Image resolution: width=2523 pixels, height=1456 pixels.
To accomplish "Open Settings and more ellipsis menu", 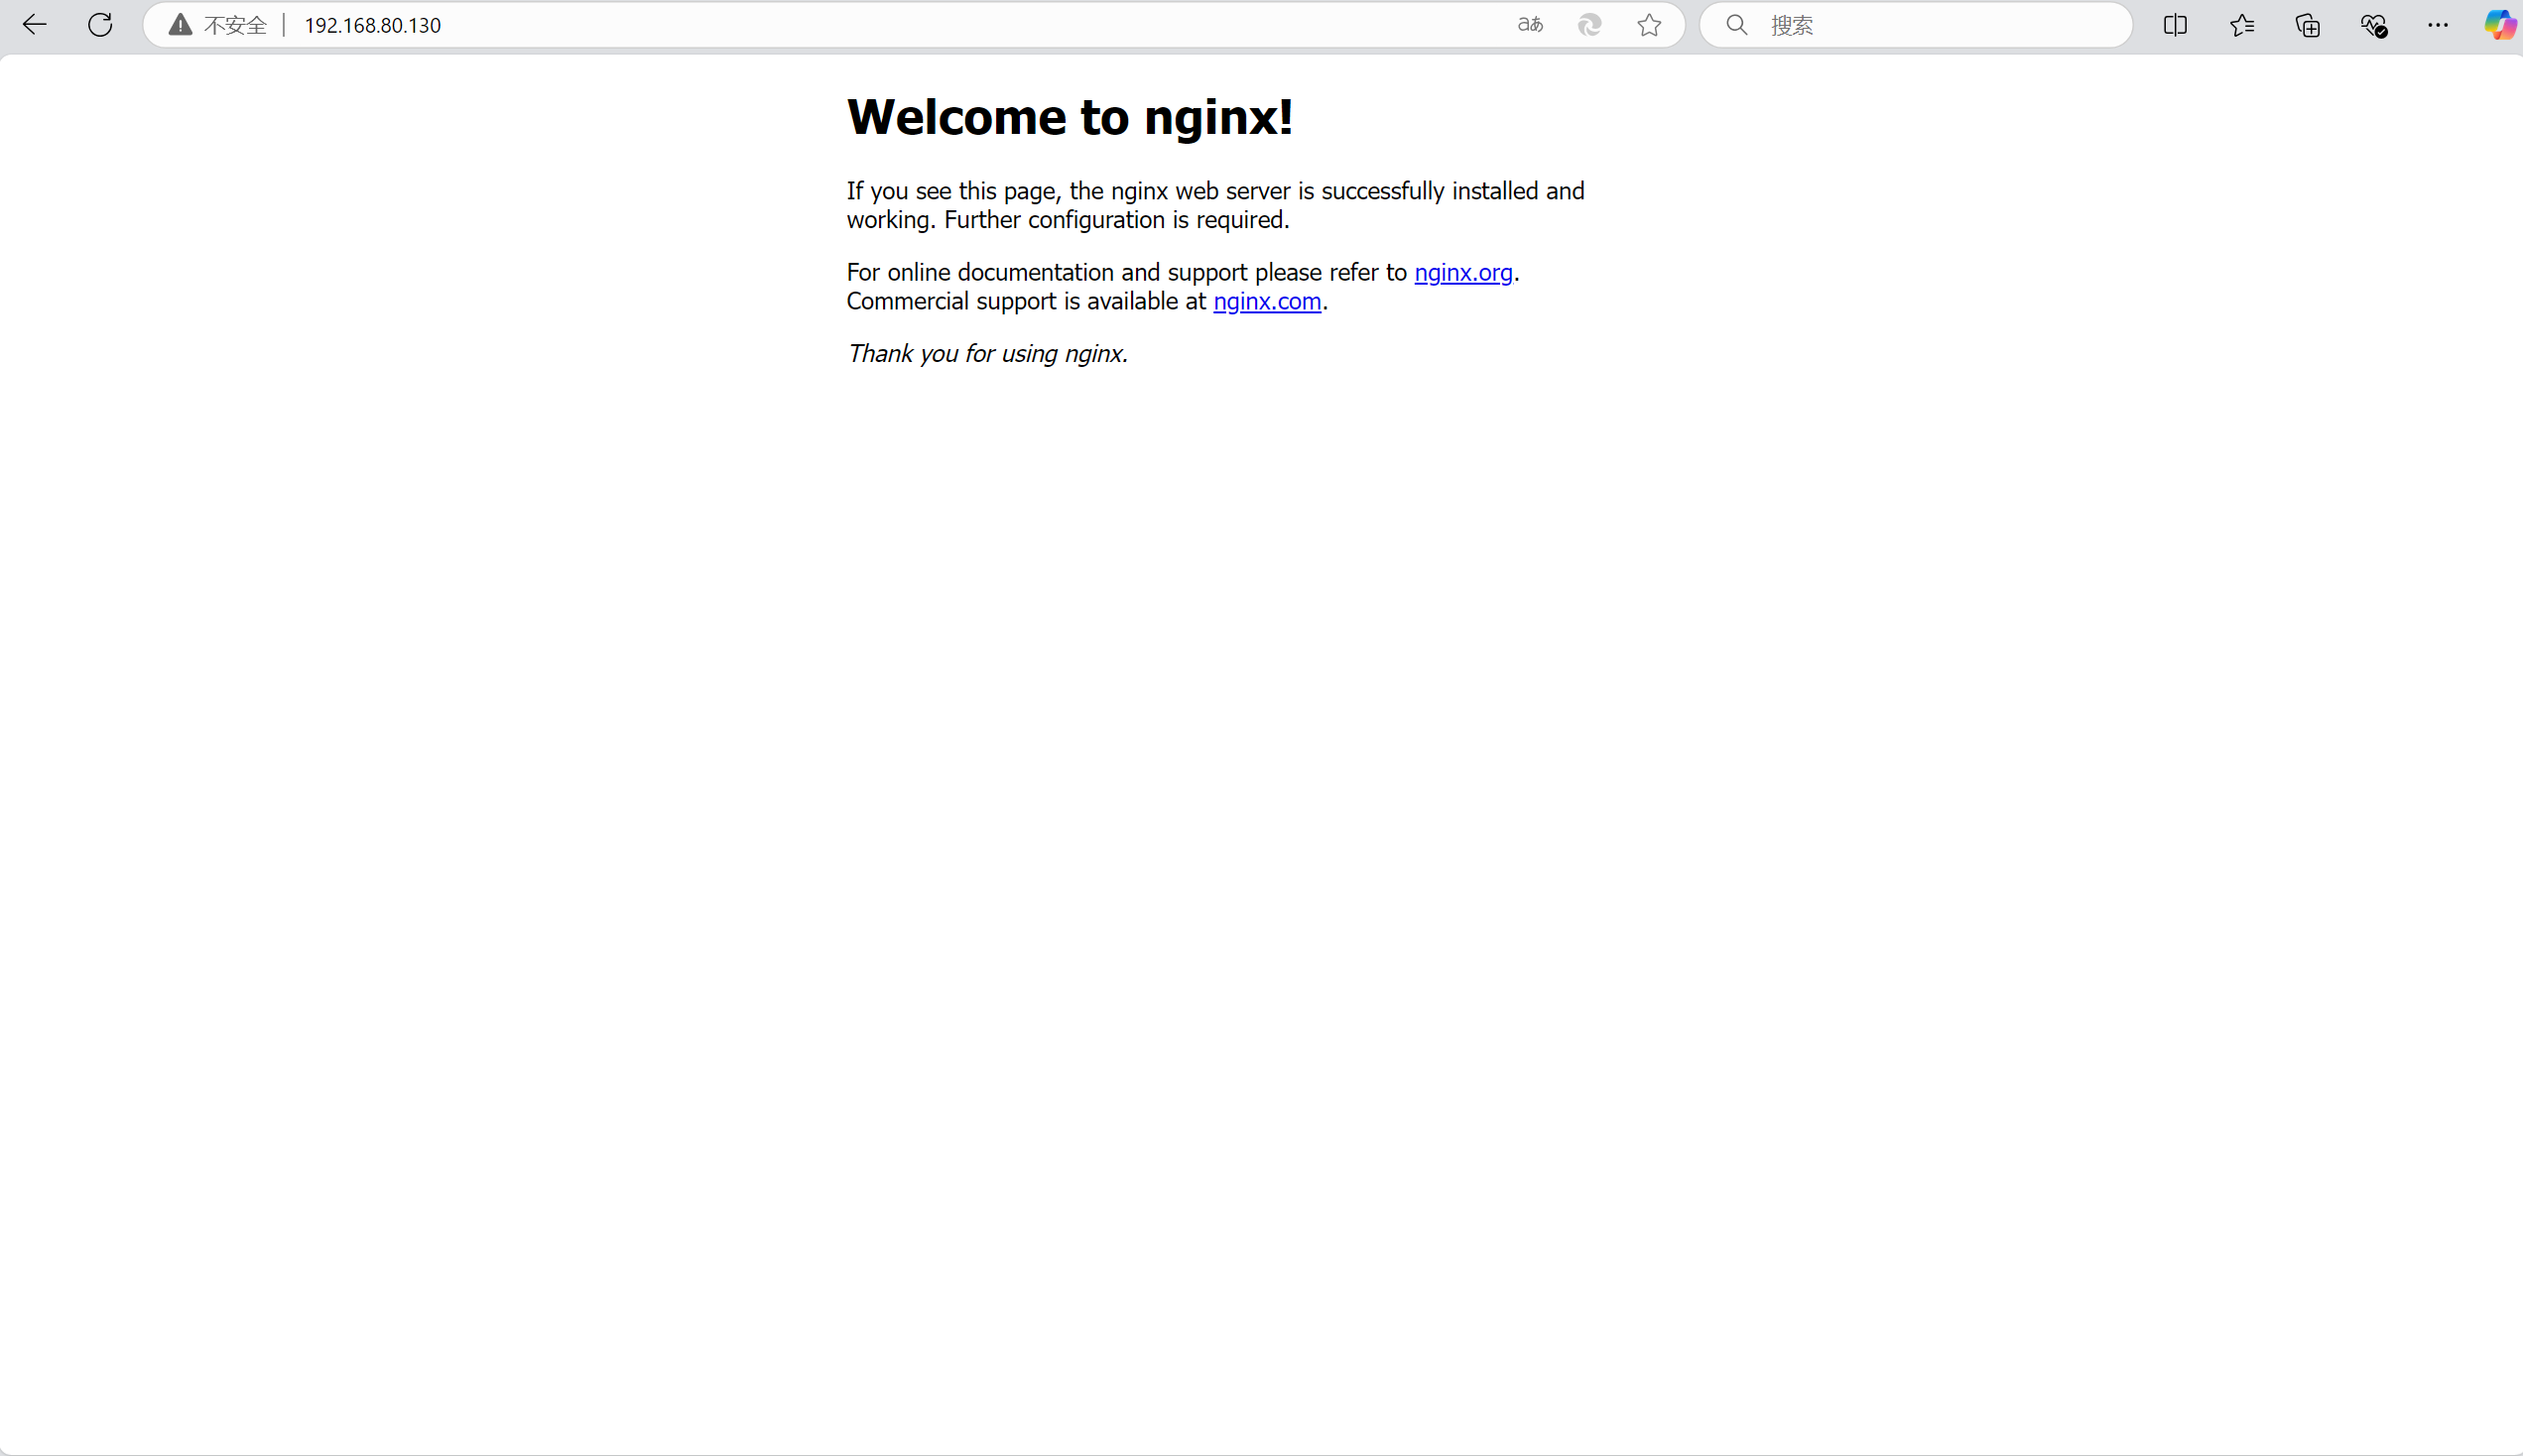I will coord(2438,25).
